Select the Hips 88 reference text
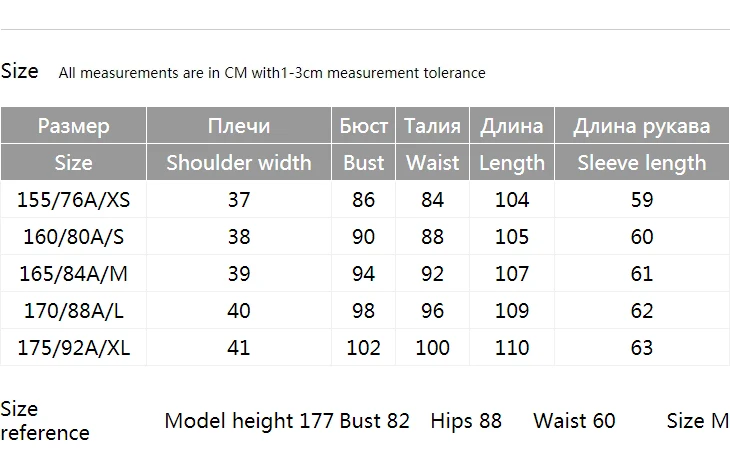Image resolution: width=730 pixels, height=457 pixels. (466, 421)
